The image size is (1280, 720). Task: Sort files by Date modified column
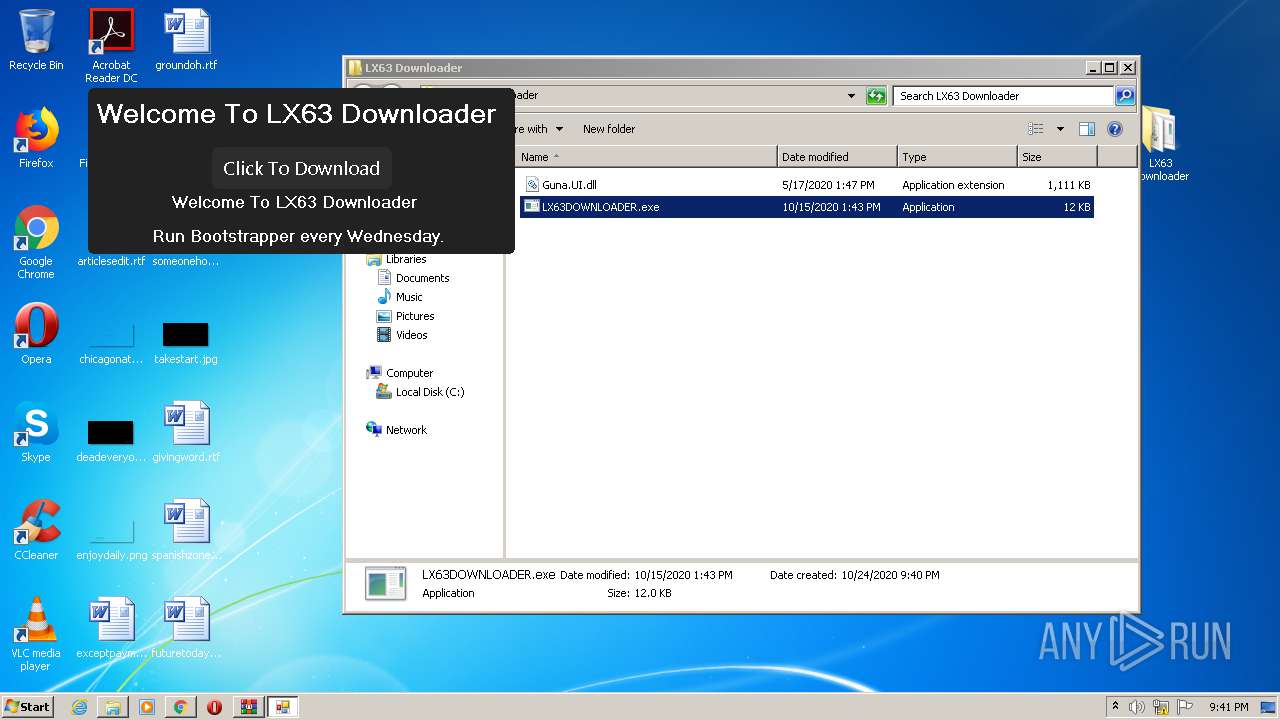837,157
